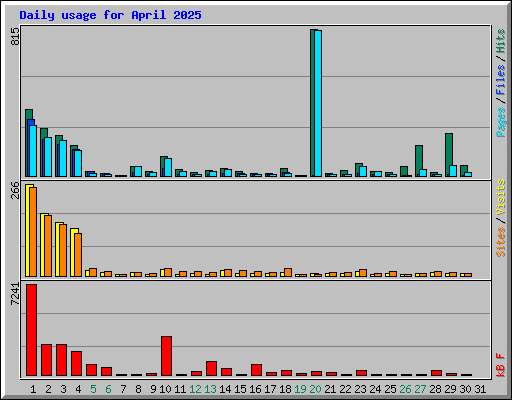Select green weekend day label 13
The height and width of the screenshot is (400, 512).
pyautogui.click(x=210, y=389)
